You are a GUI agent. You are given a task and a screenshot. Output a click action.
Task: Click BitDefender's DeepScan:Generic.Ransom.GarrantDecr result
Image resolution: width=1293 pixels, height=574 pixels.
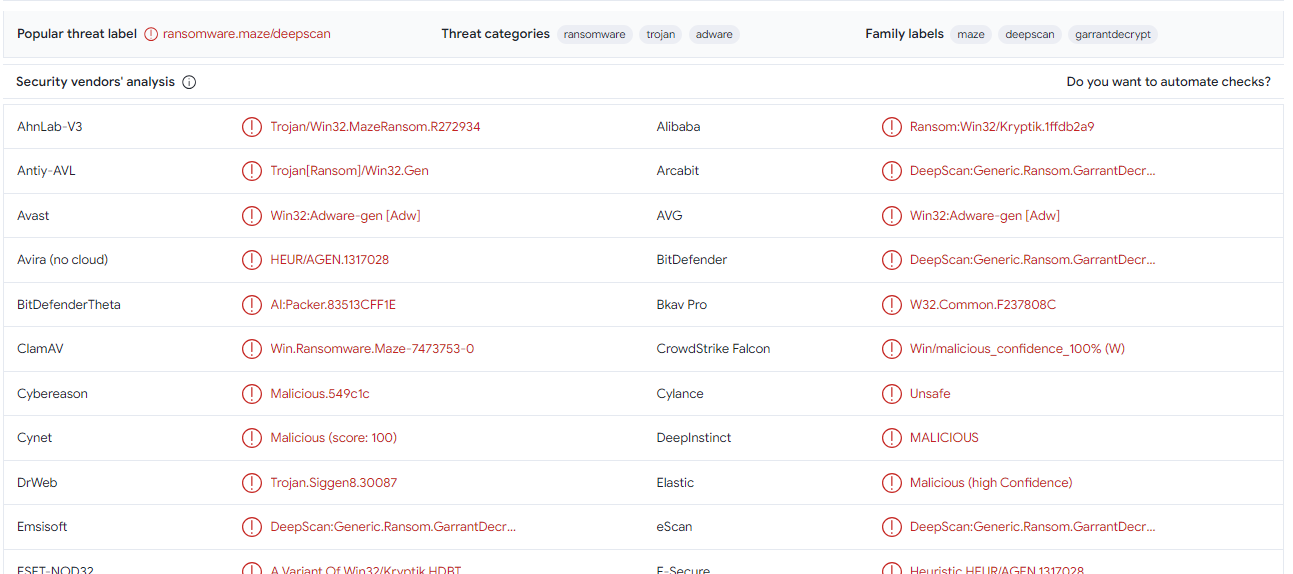(1032, 260)
